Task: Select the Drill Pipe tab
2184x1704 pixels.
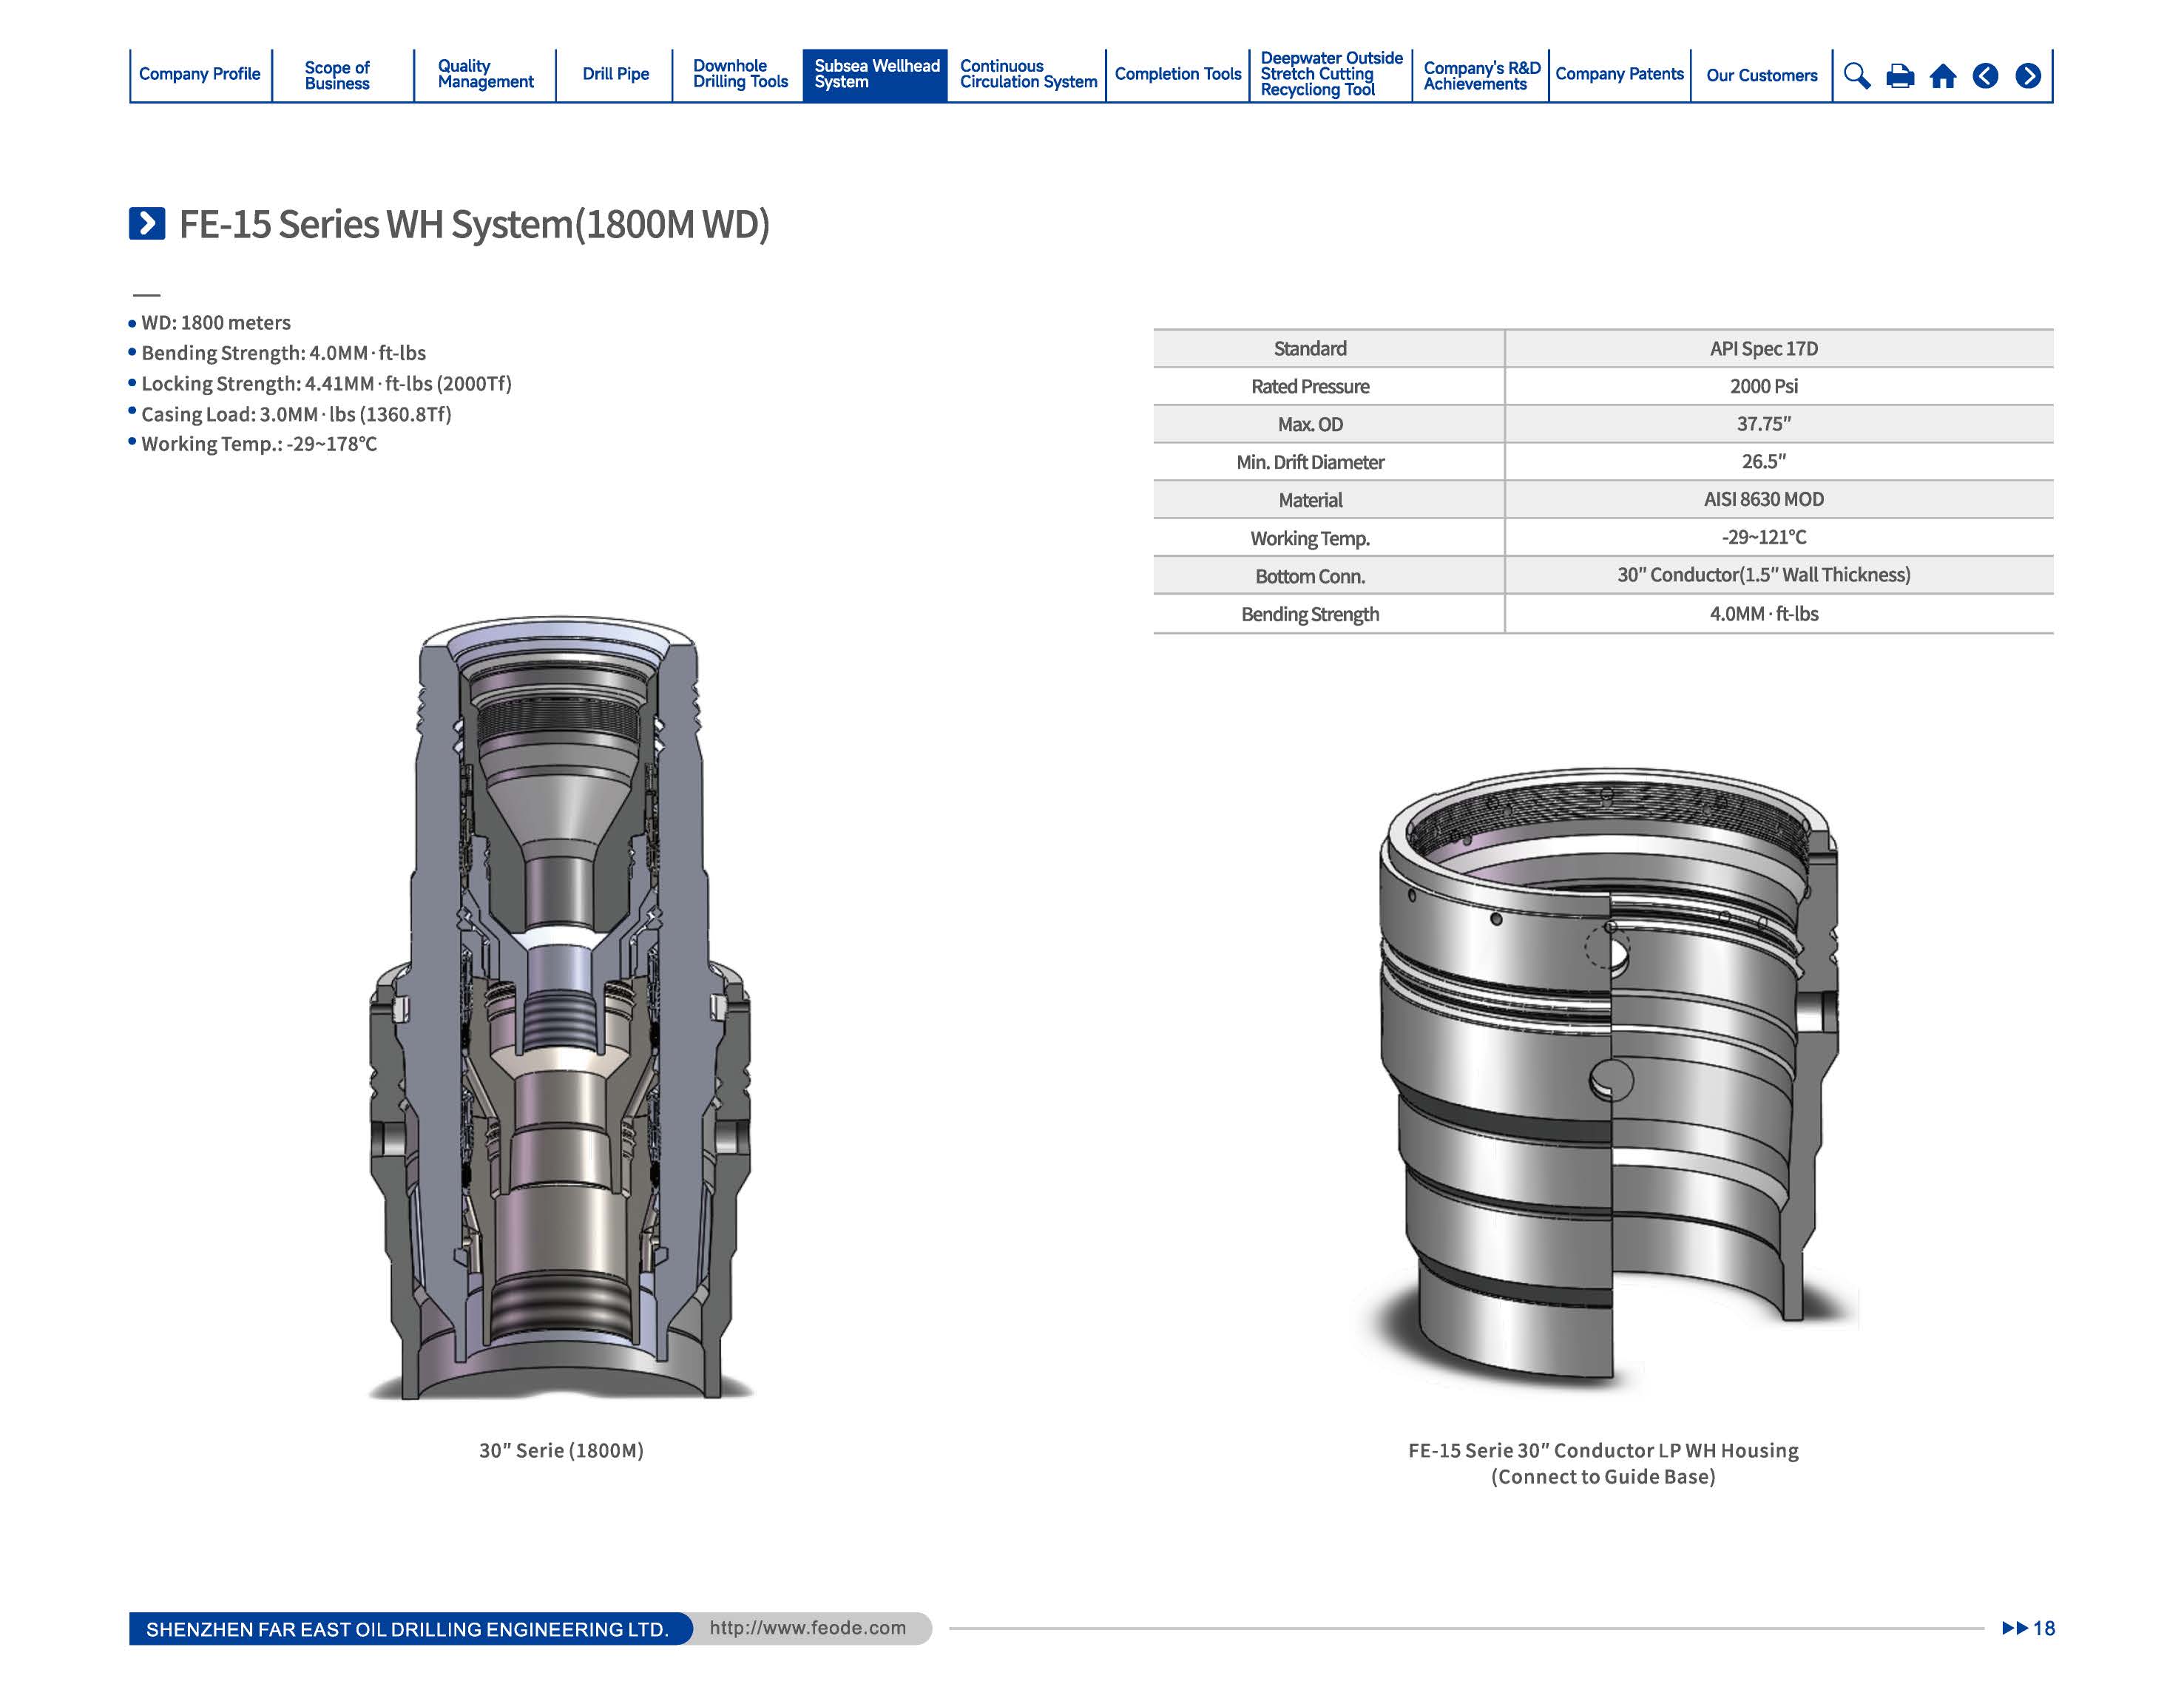Action: pyautogui.click(x=615, y=74)
